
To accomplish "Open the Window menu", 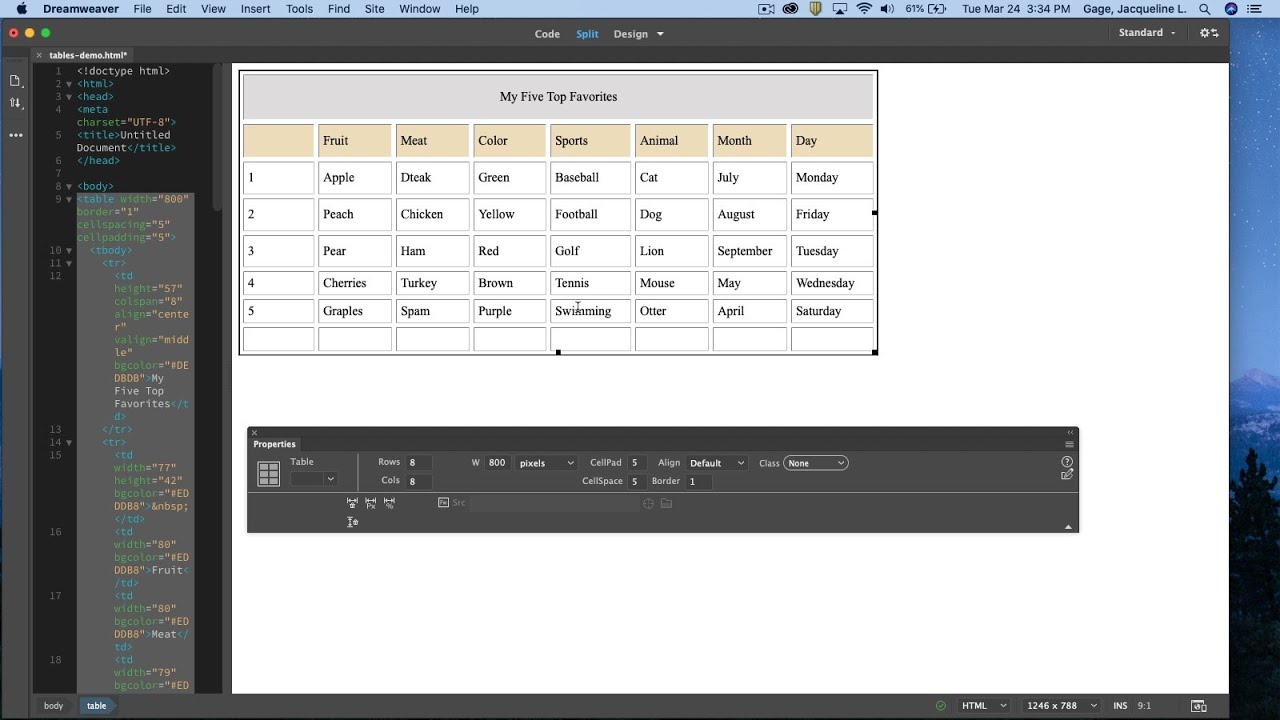I will pos(420,9).
